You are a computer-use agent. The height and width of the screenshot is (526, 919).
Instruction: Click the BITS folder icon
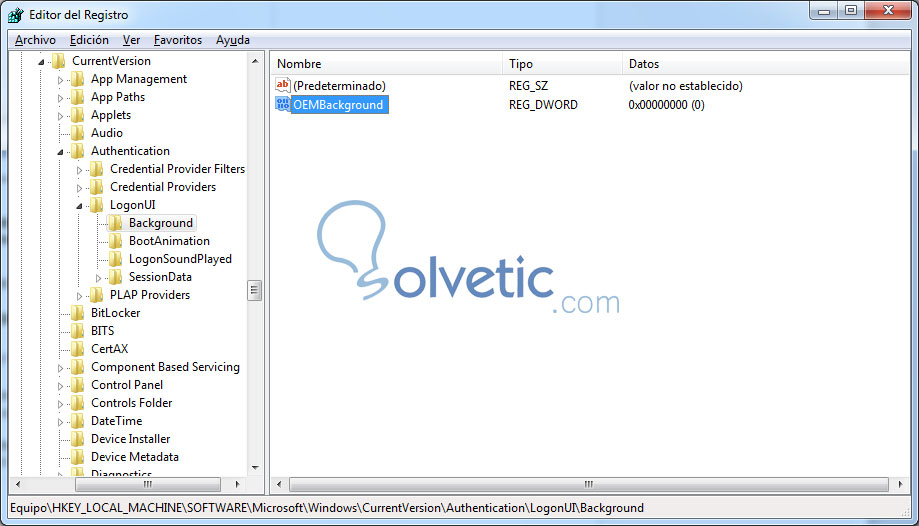[77, 331]
